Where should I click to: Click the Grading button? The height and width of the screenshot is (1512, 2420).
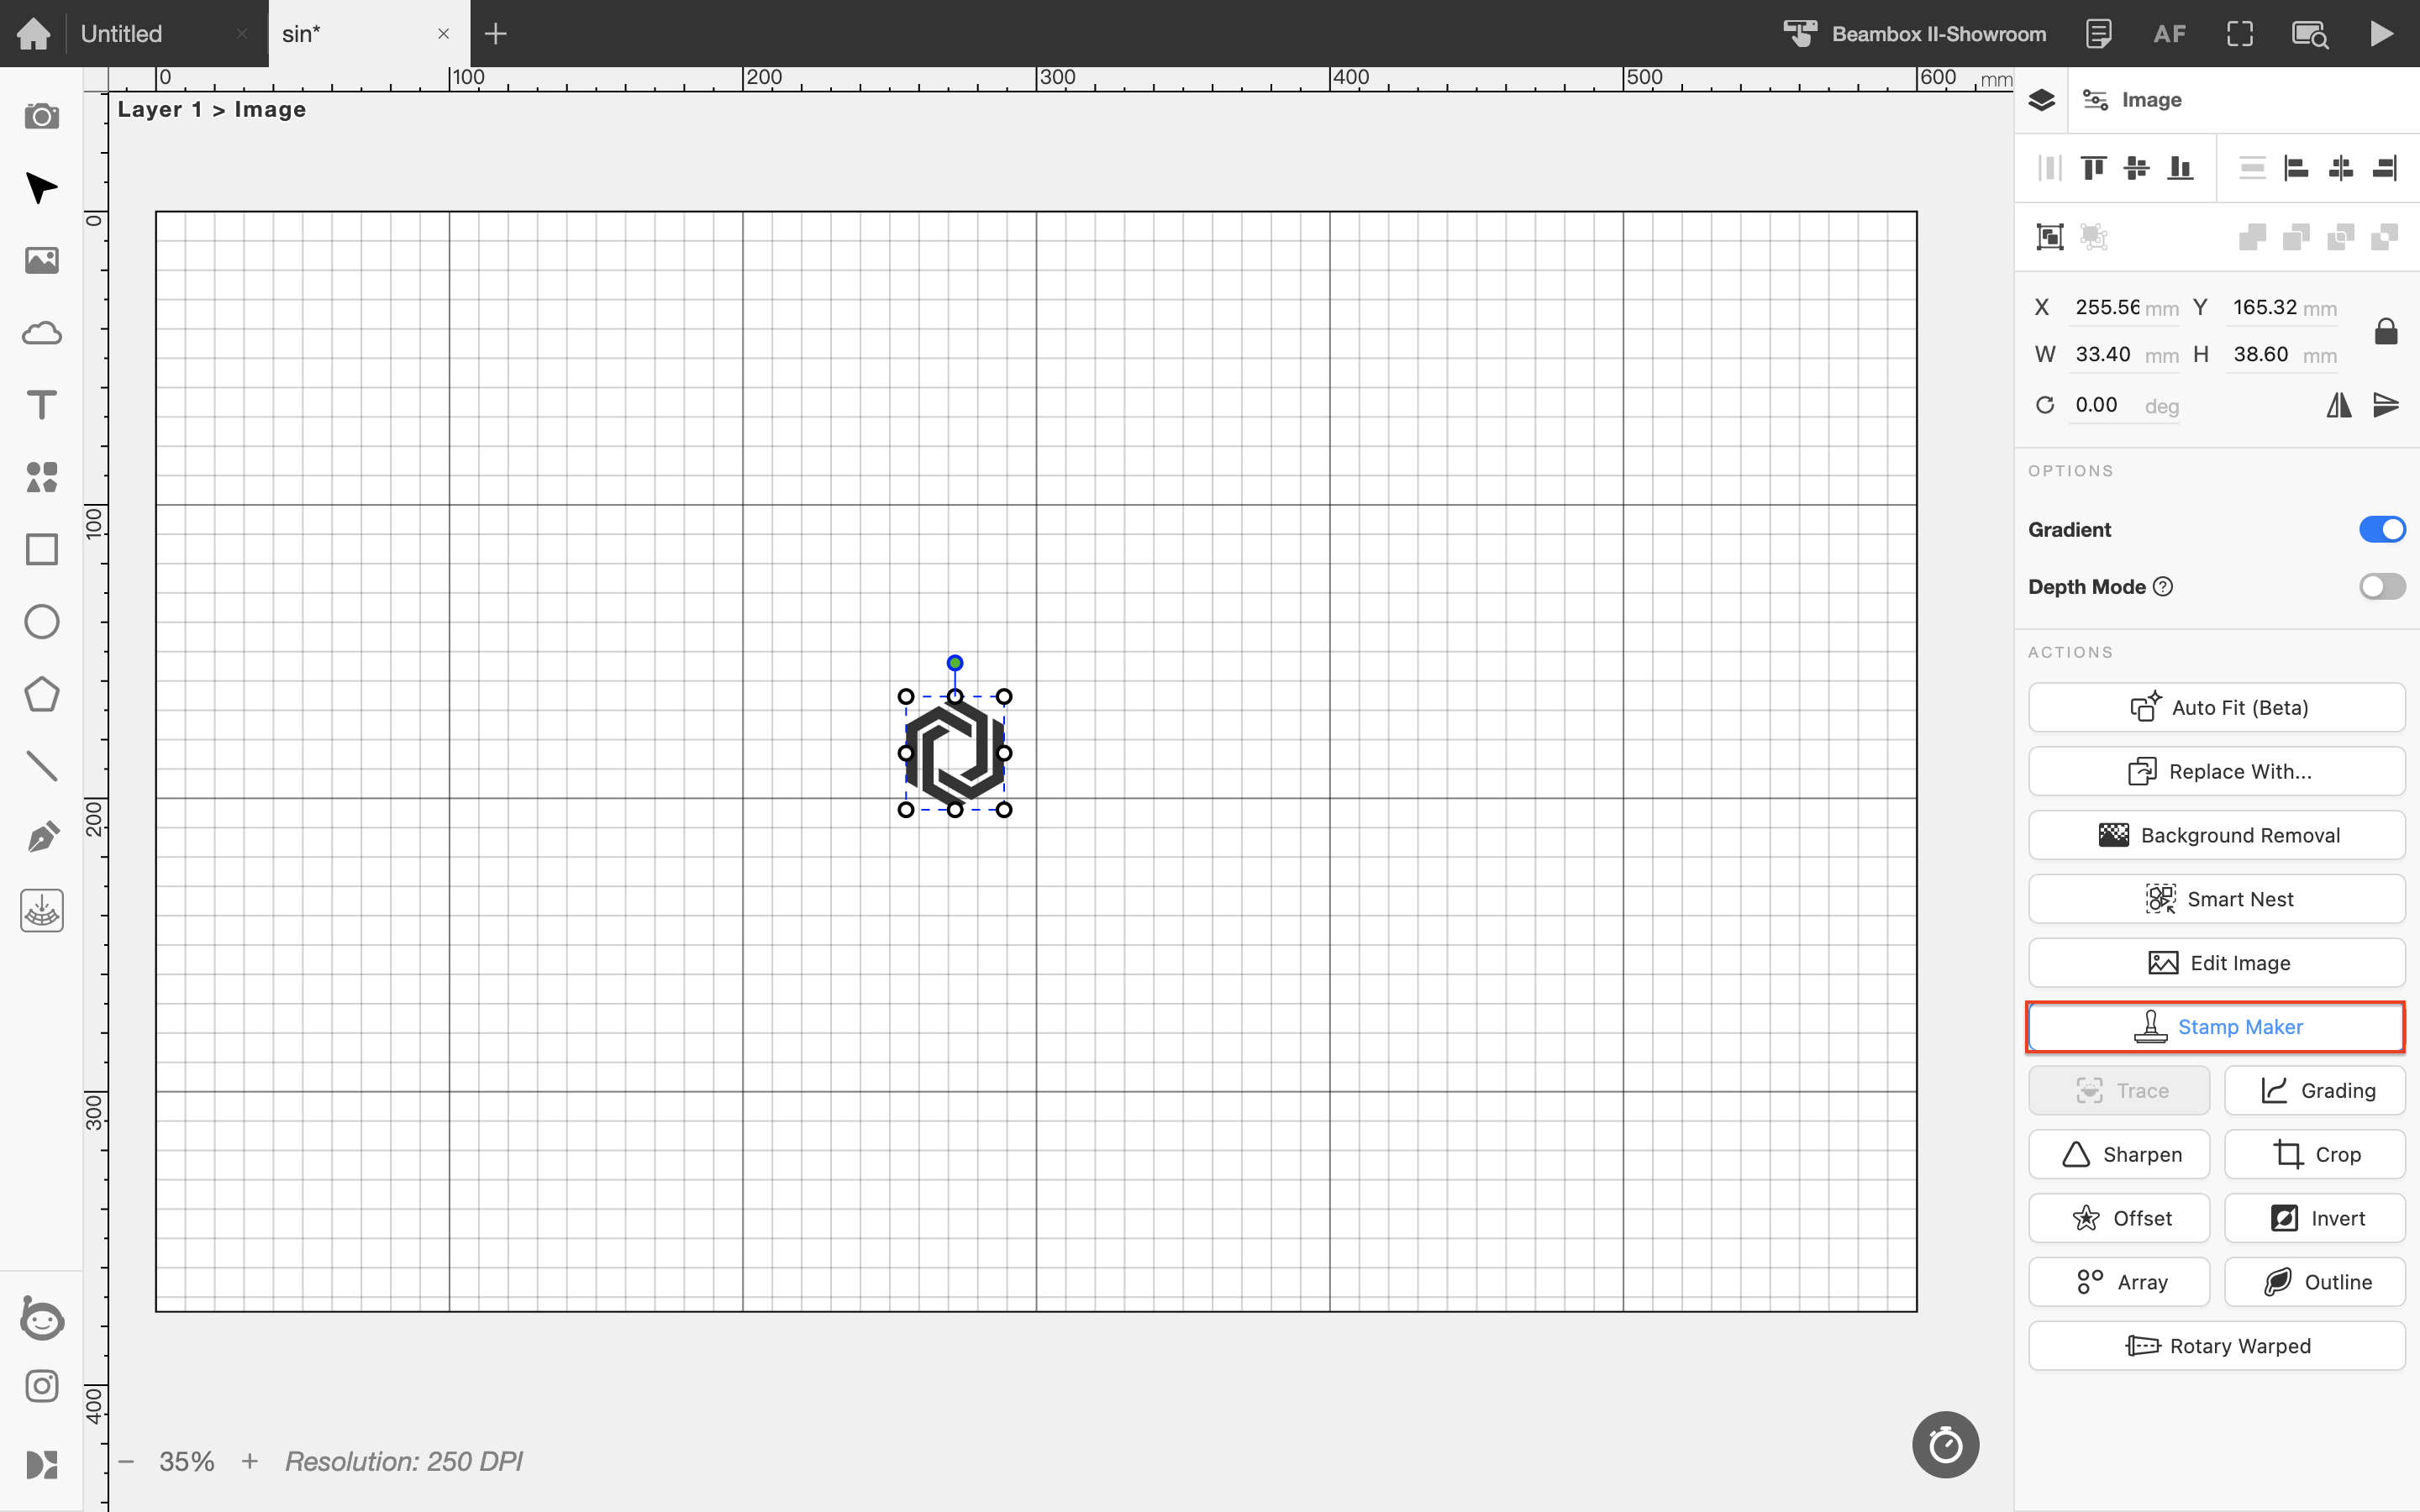point(2314,1091)
